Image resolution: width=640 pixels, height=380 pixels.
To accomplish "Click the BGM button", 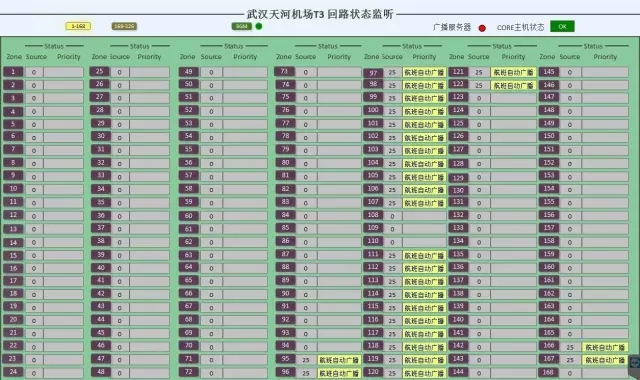I will pyautogui.click(x=241, y=26).
